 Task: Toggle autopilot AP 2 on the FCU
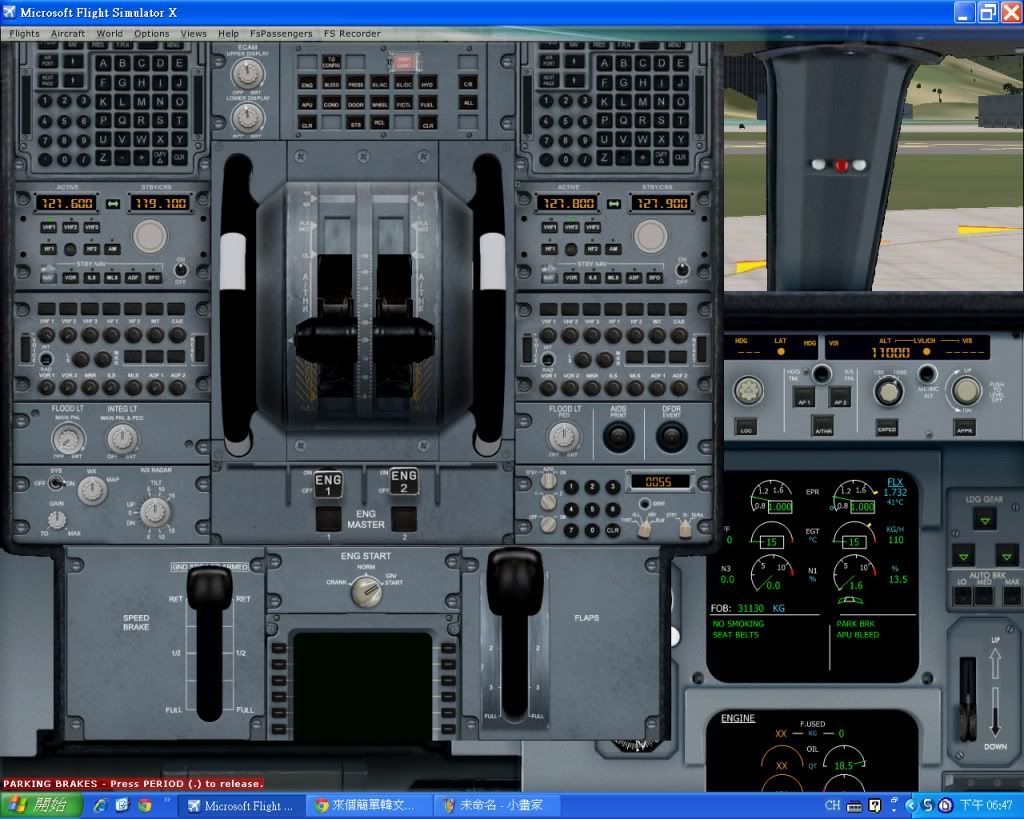840,397
